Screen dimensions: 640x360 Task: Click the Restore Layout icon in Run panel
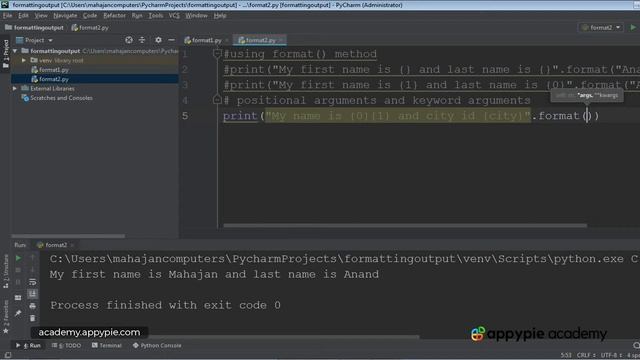(18, 298)
